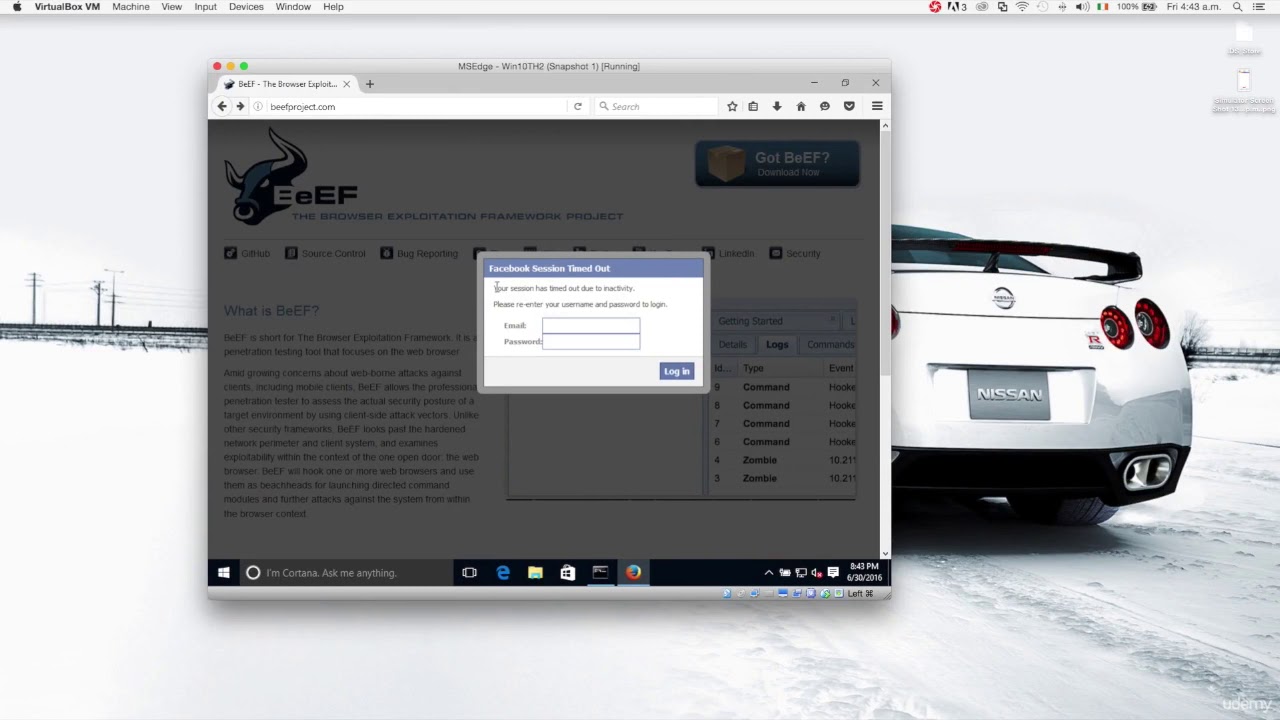The height and width of the screenshot is (720, 1280).
Task: Click the Wi-Fi icon in macOS menu bar
Action: (x=1022, y=7)
